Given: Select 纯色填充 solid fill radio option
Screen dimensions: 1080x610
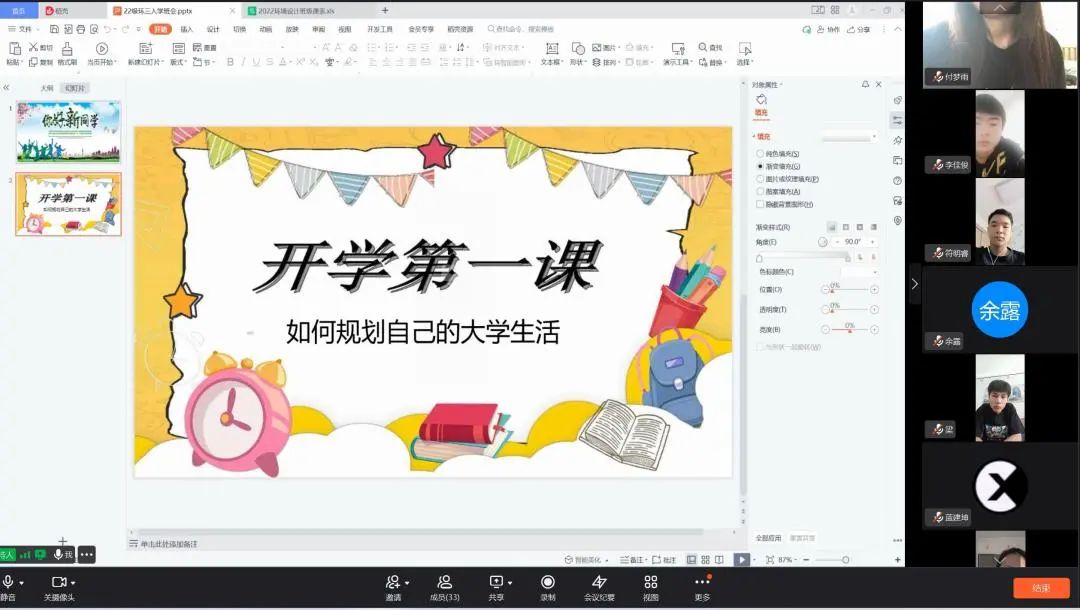Looking at the screenshot, I should coord(761,154).
